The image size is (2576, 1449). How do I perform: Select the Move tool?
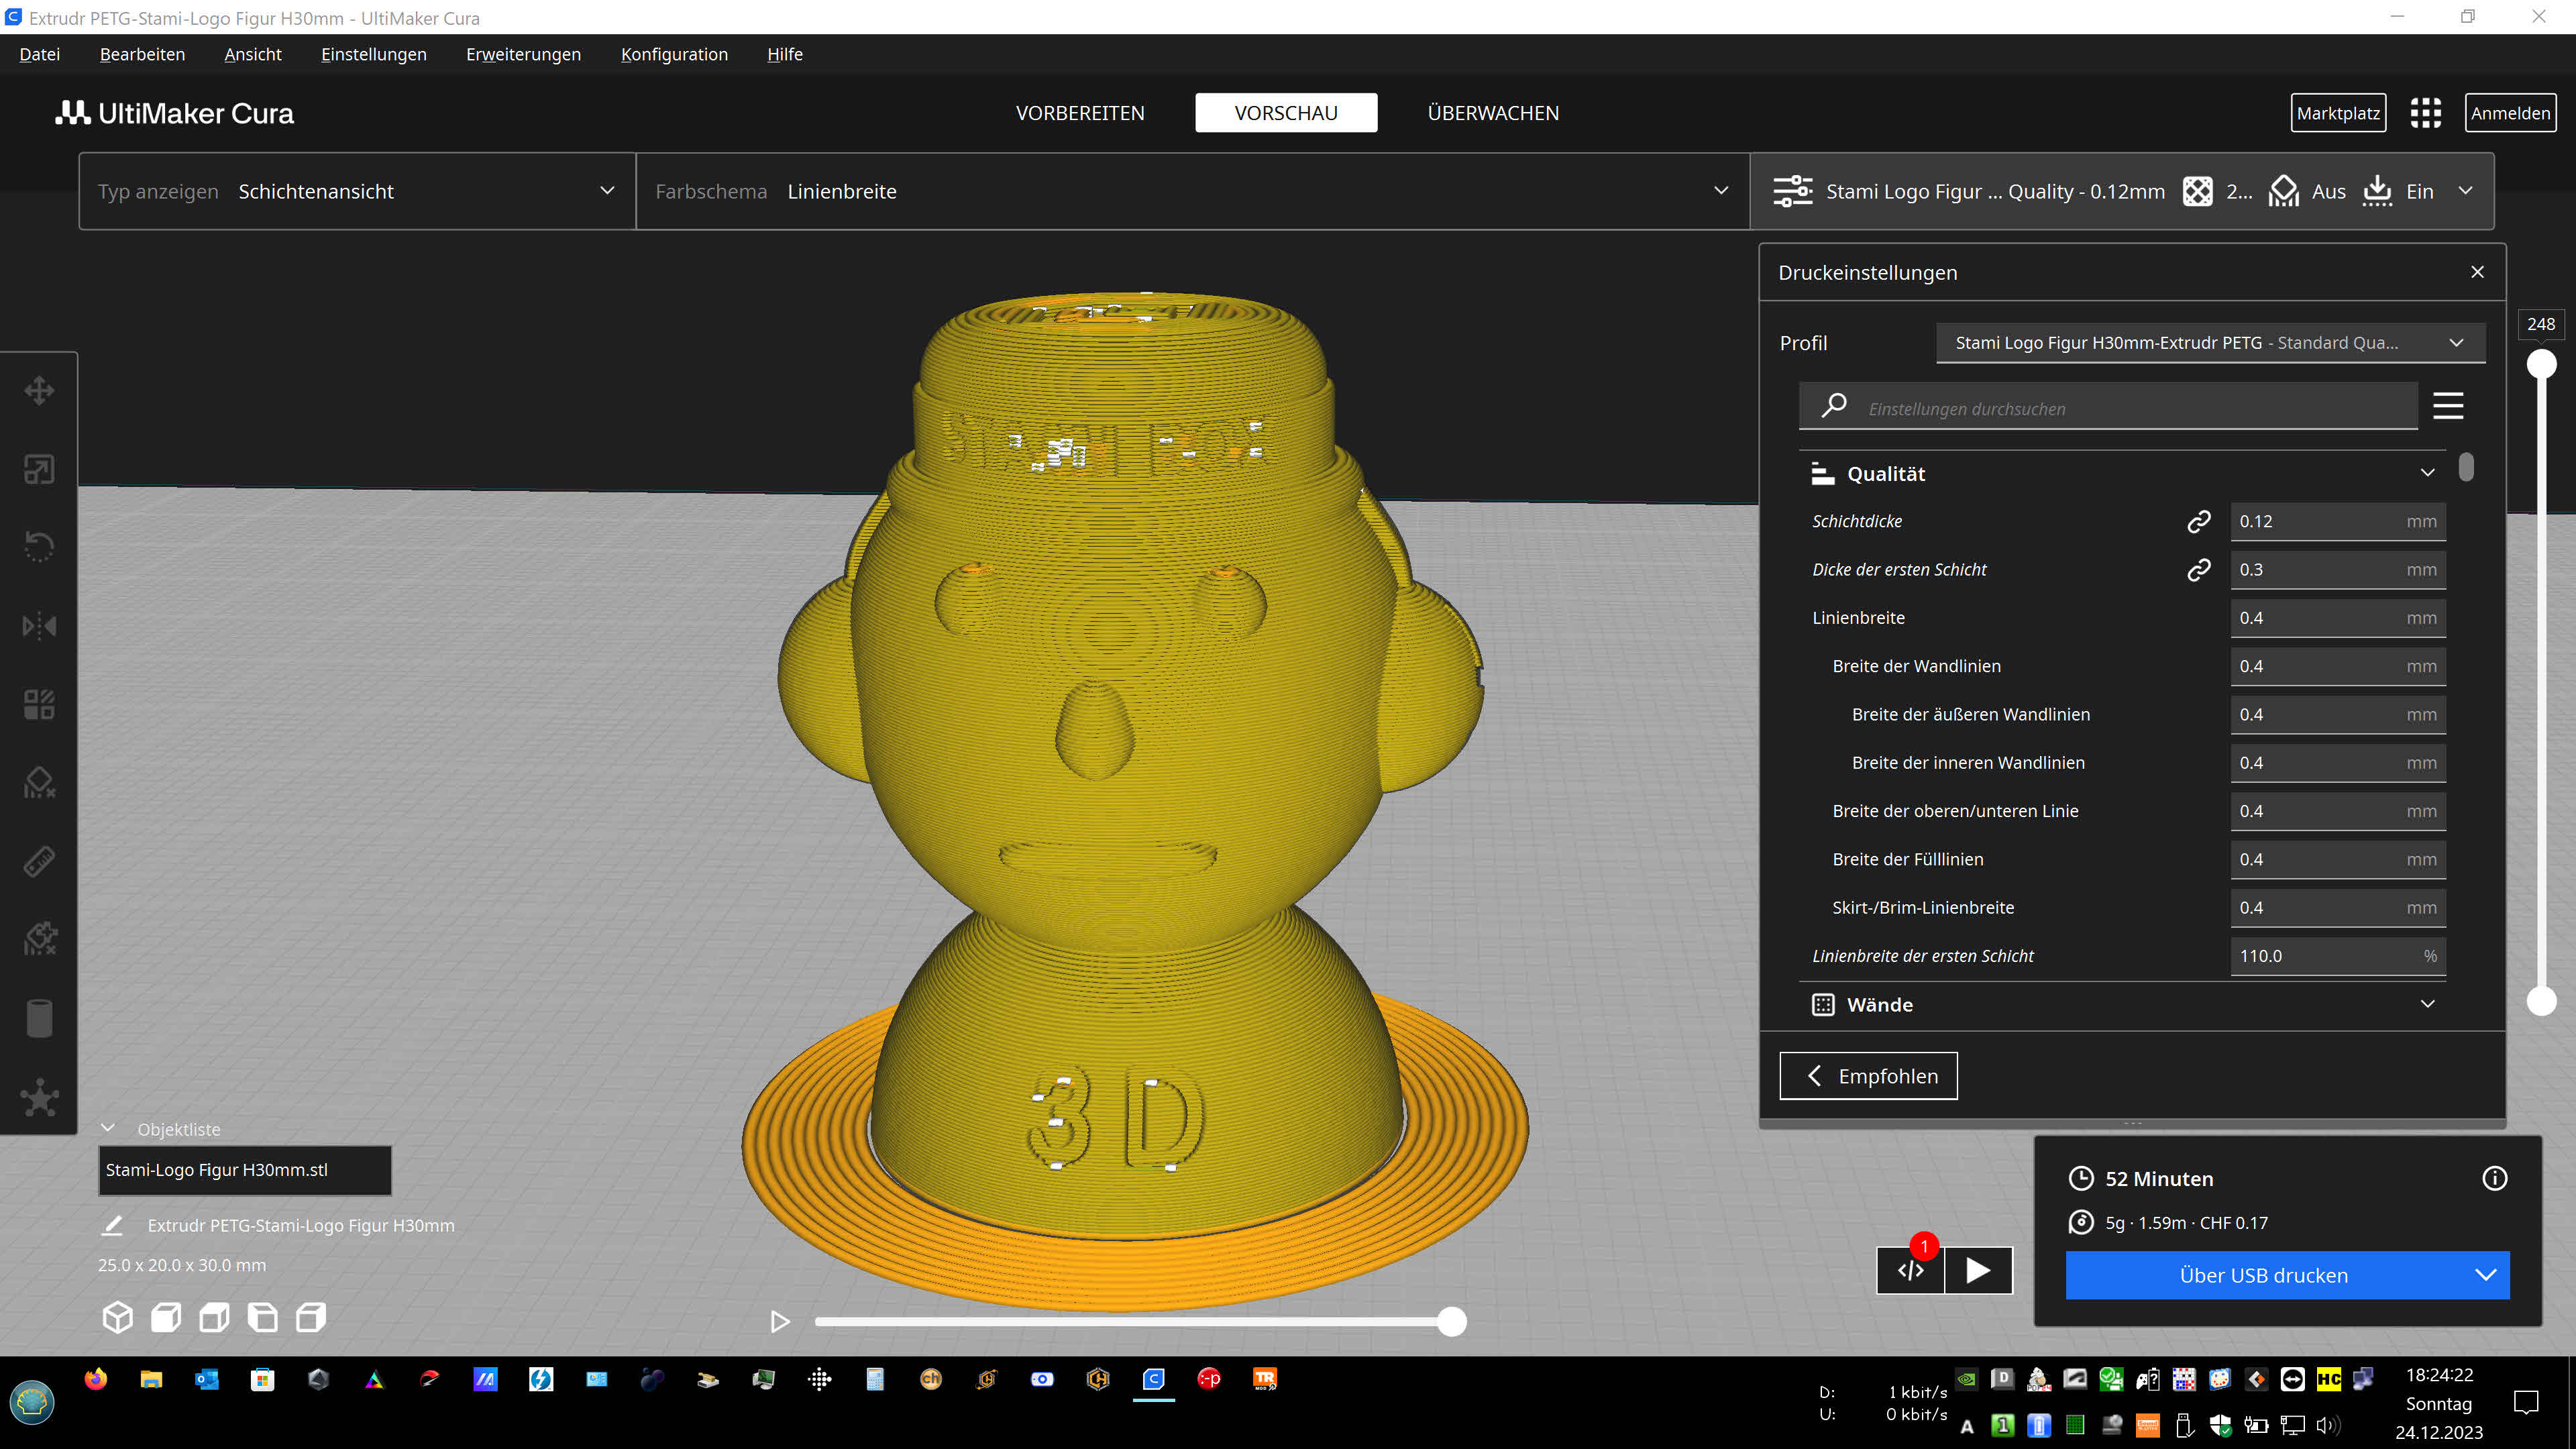39,390
